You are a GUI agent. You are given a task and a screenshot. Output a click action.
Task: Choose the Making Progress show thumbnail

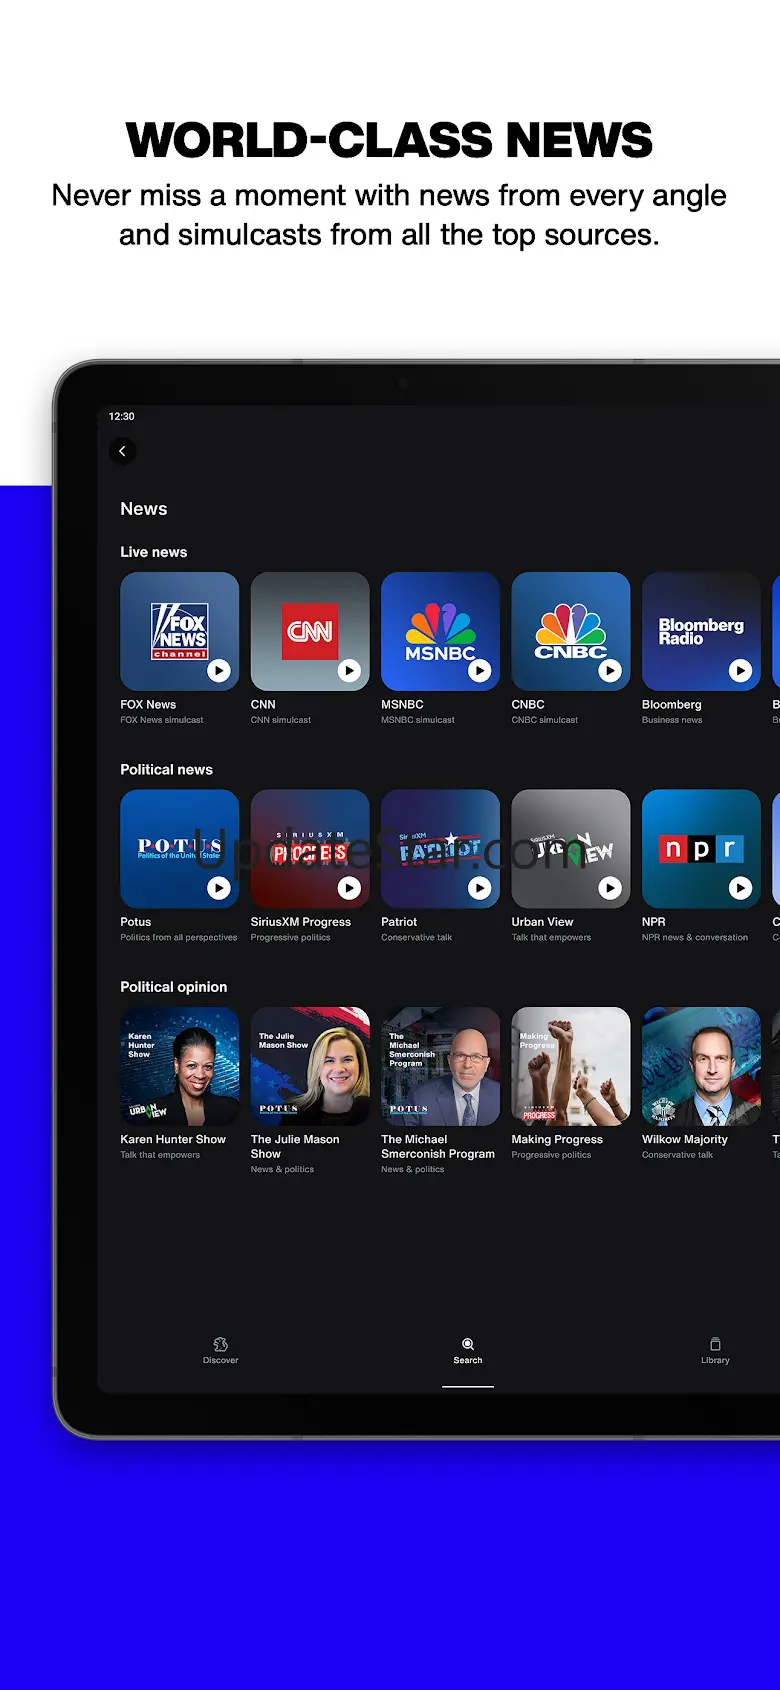571,1066
